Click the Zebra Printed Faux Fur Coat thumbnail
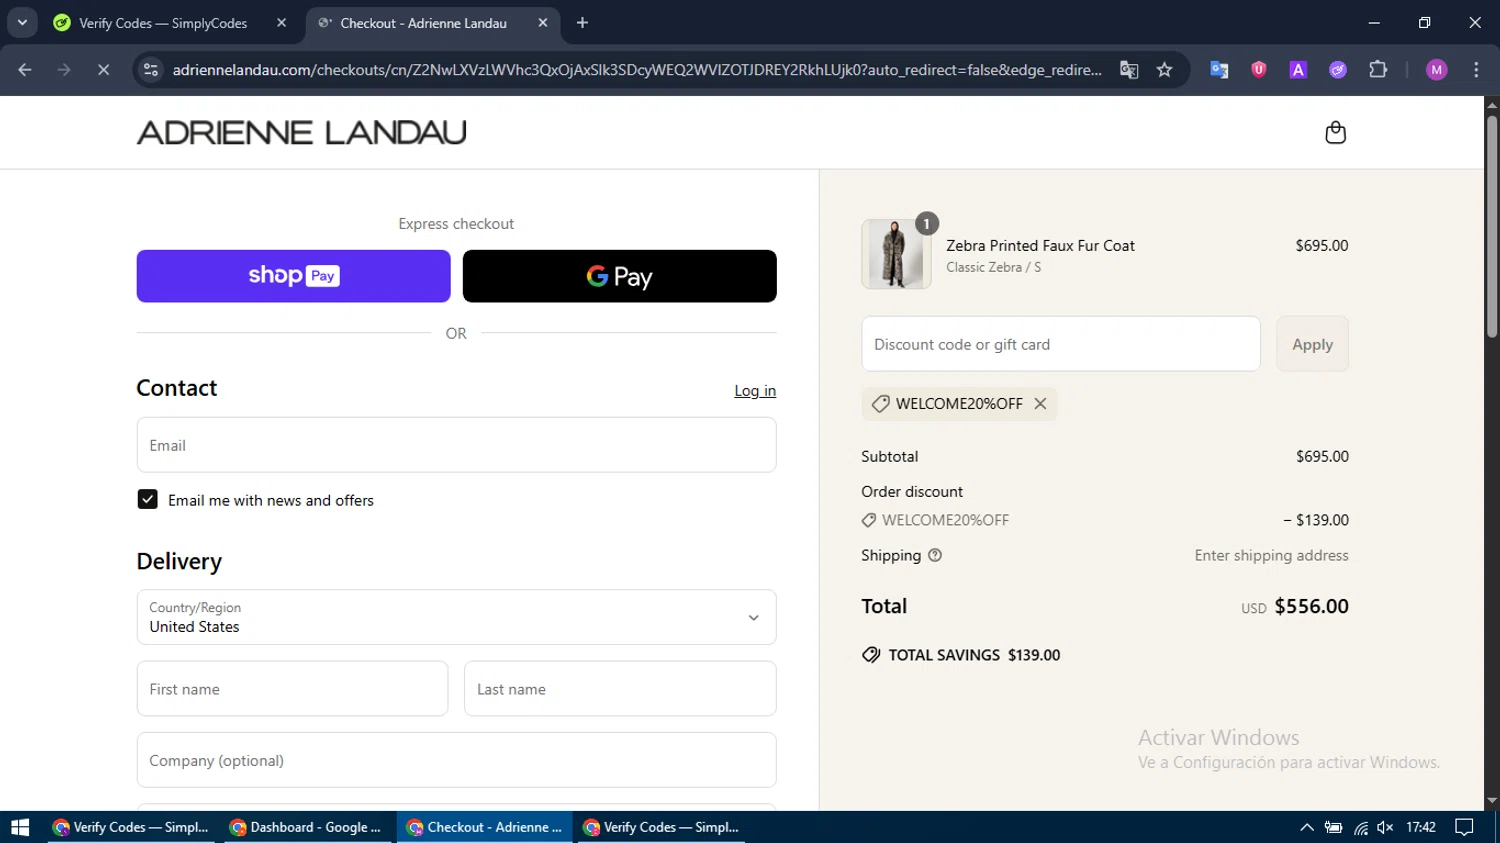Image resolution: width=1500 pixels, height=843 pixels. click(x=896, y=254)
